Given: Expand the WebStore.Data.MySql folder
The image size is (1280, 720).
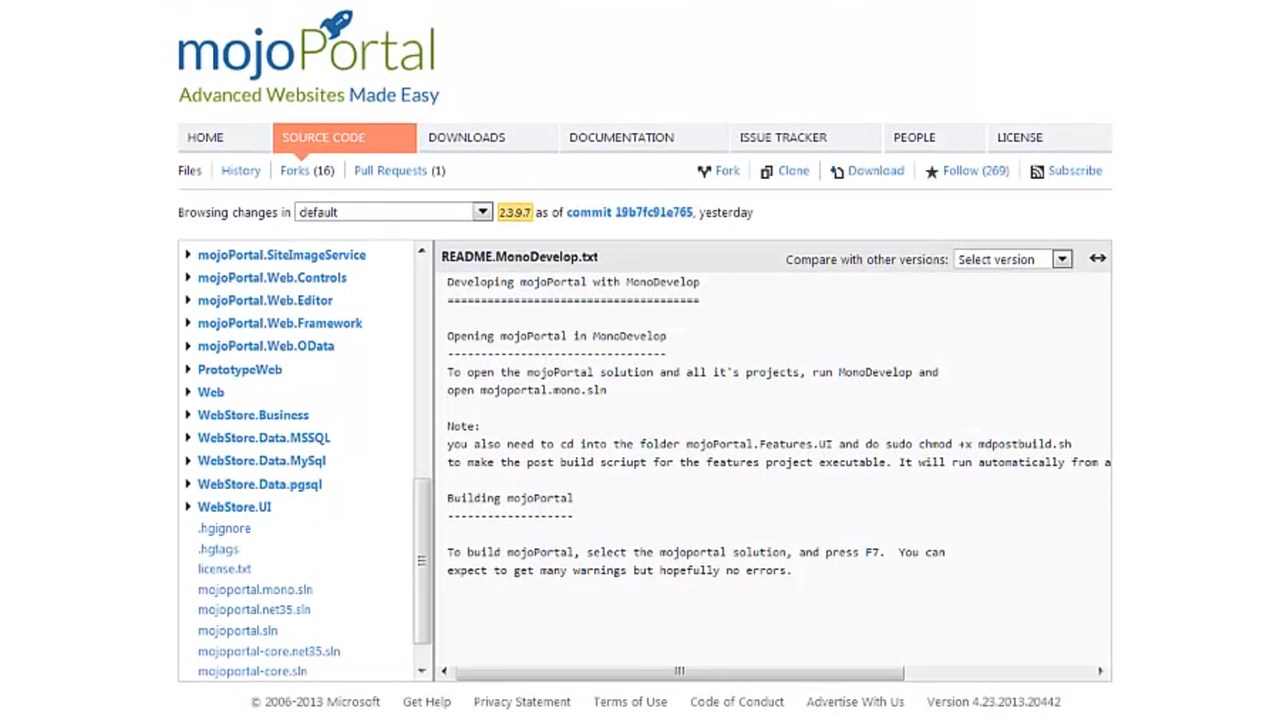Looking at the screenshot, I should (188, 461).
